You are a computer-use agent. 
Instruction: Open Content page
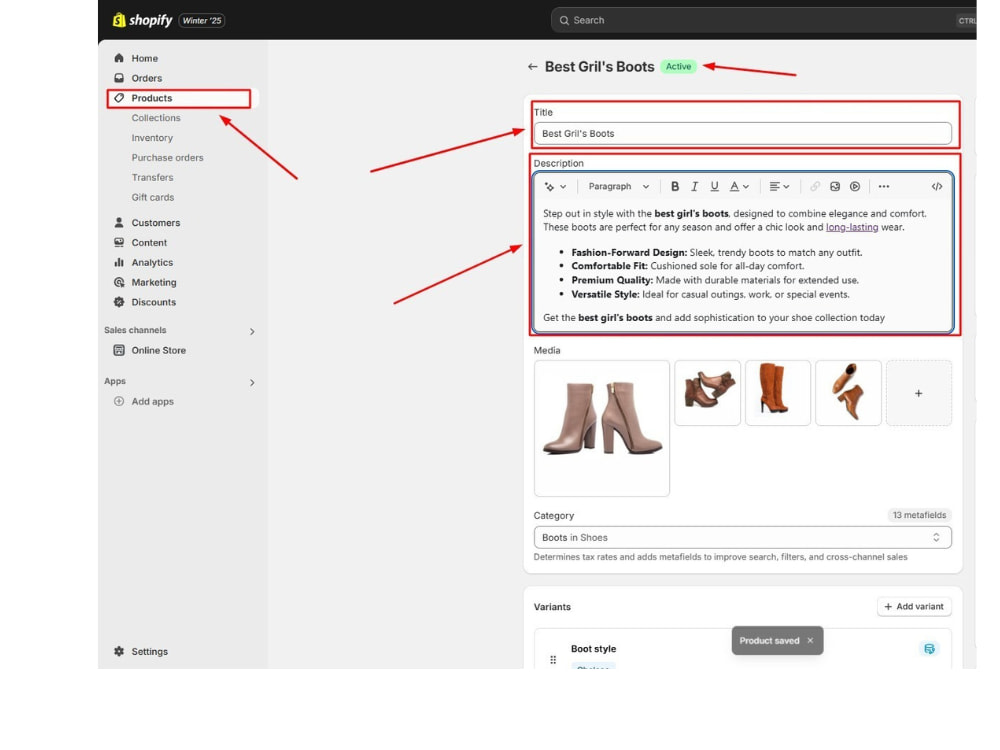pyautogui.click(x=149, y=242)
